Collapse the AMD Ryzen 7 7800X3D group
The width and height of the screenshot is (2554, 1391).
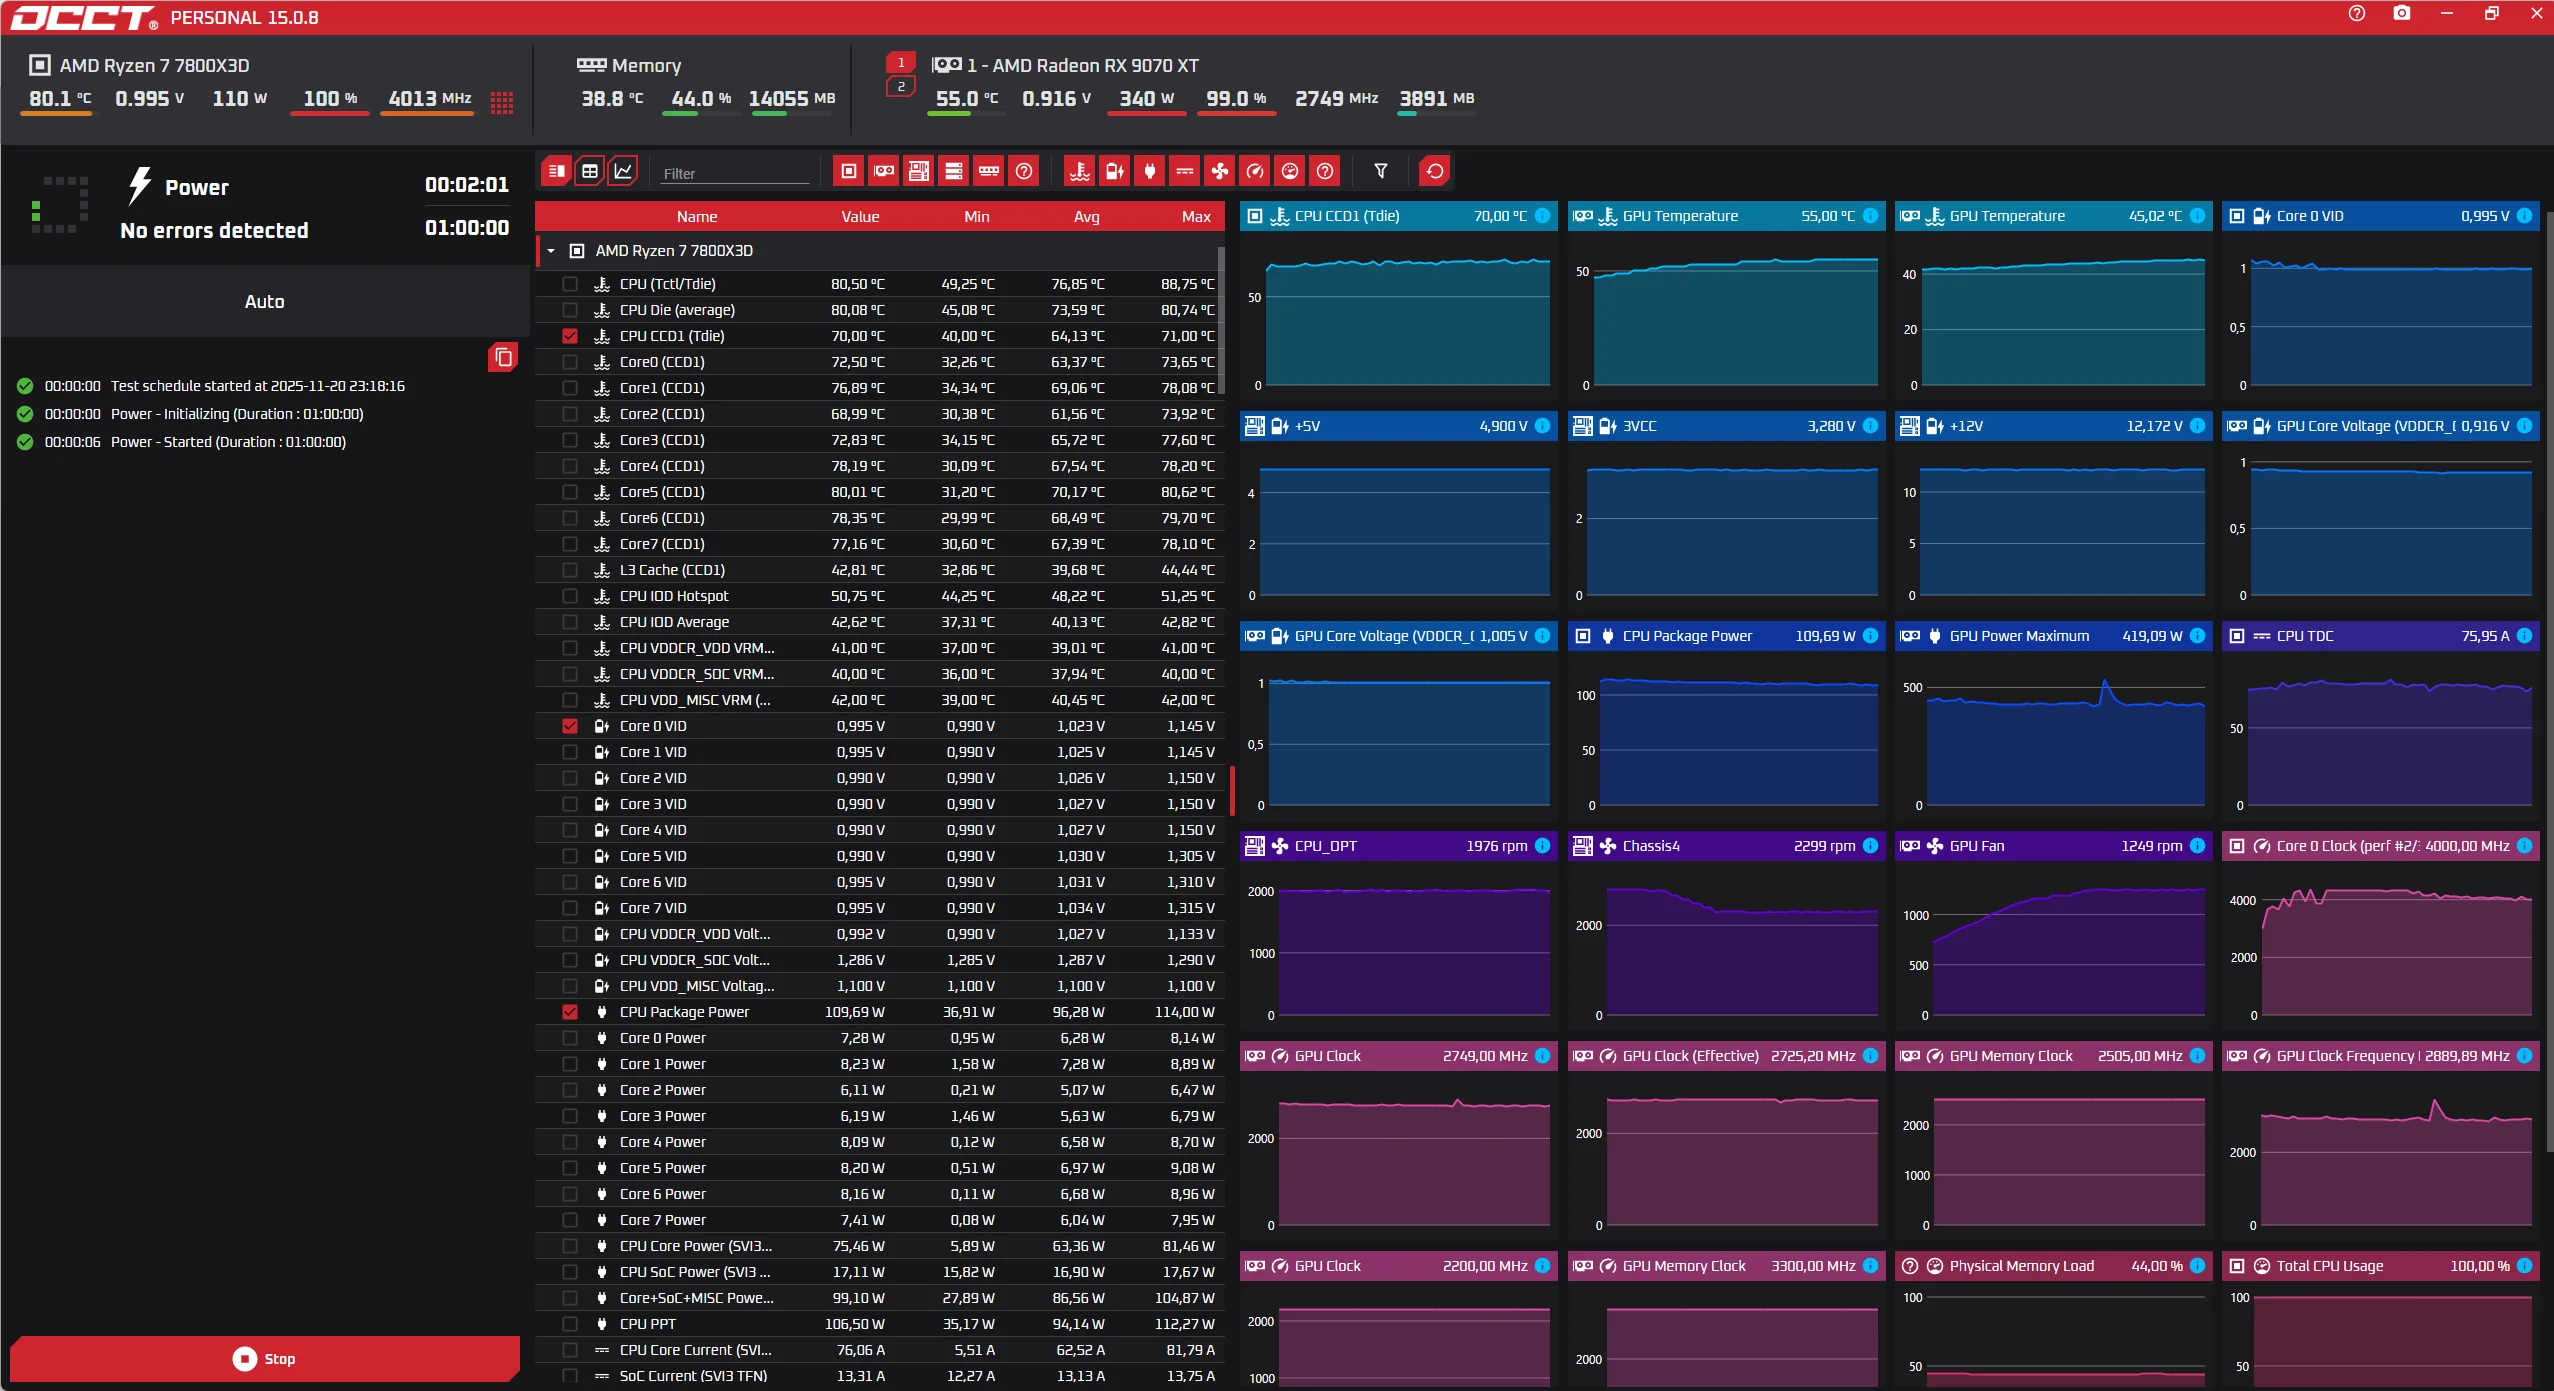click(x=551, y=251)
